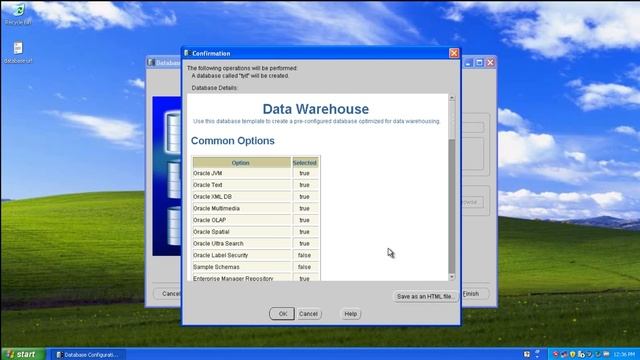
Task: Click Finish in the Database Configuration window
Action: coord(471,294)
